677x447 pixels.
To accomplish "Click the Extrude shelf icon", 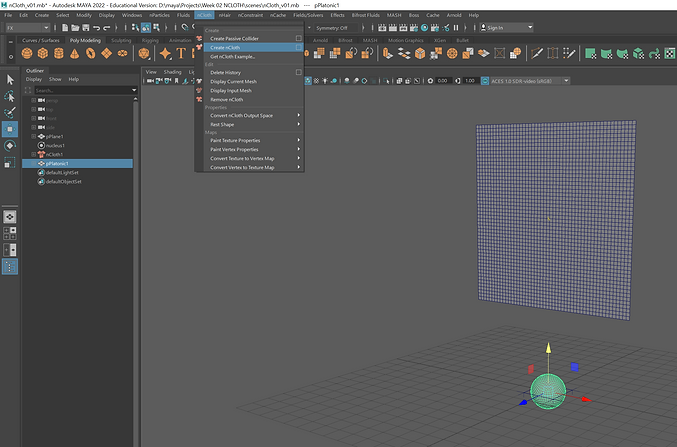I will [388, 54].
